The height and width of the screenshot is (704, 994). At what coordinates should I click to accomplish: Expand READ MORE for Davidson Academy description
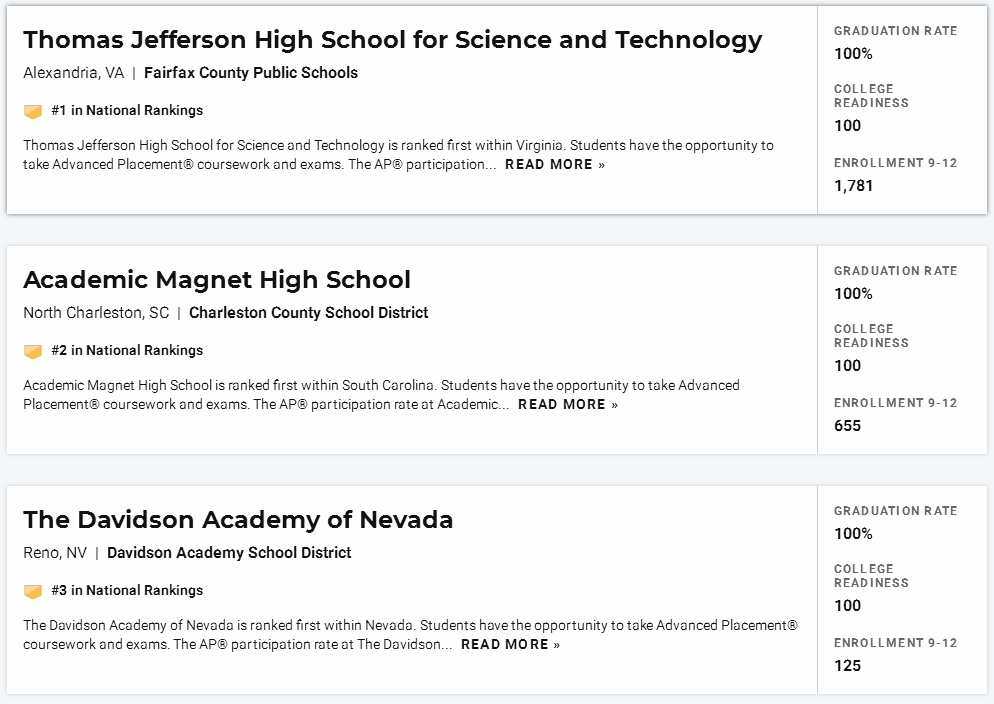[x=510, y=644]
